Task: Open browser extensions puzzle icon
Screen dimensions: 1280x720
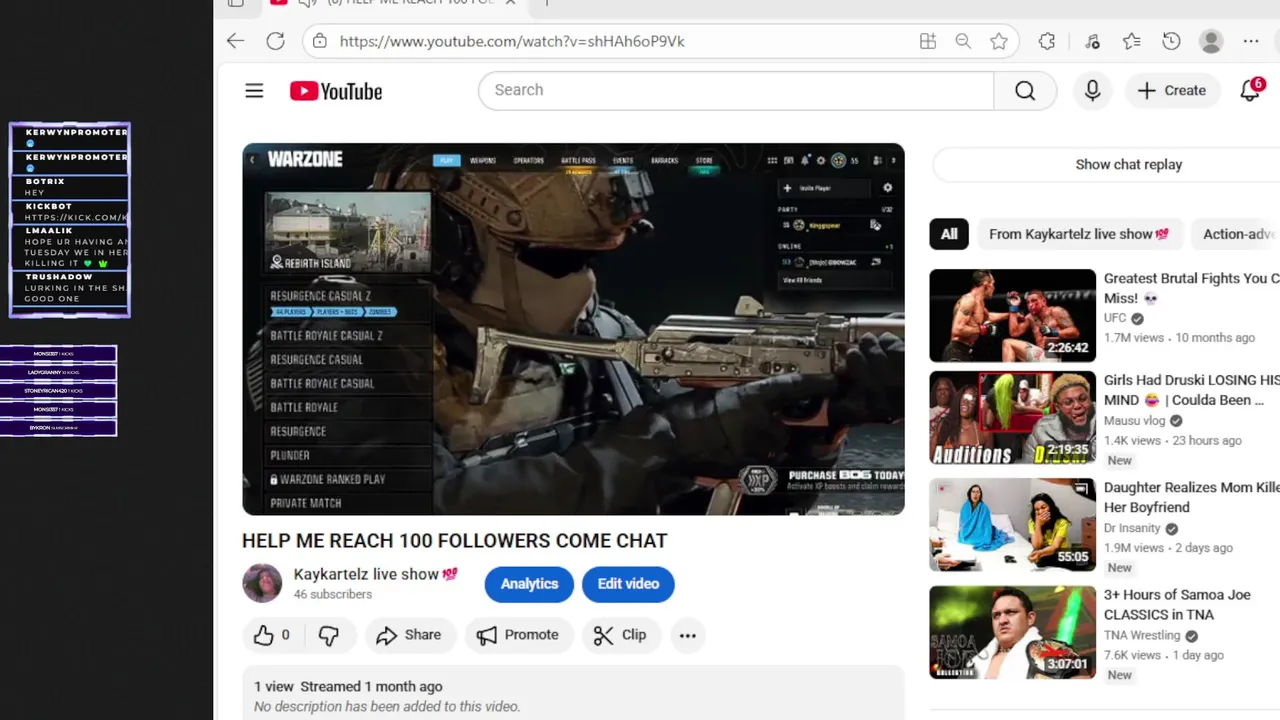Action: (1047, 41)
